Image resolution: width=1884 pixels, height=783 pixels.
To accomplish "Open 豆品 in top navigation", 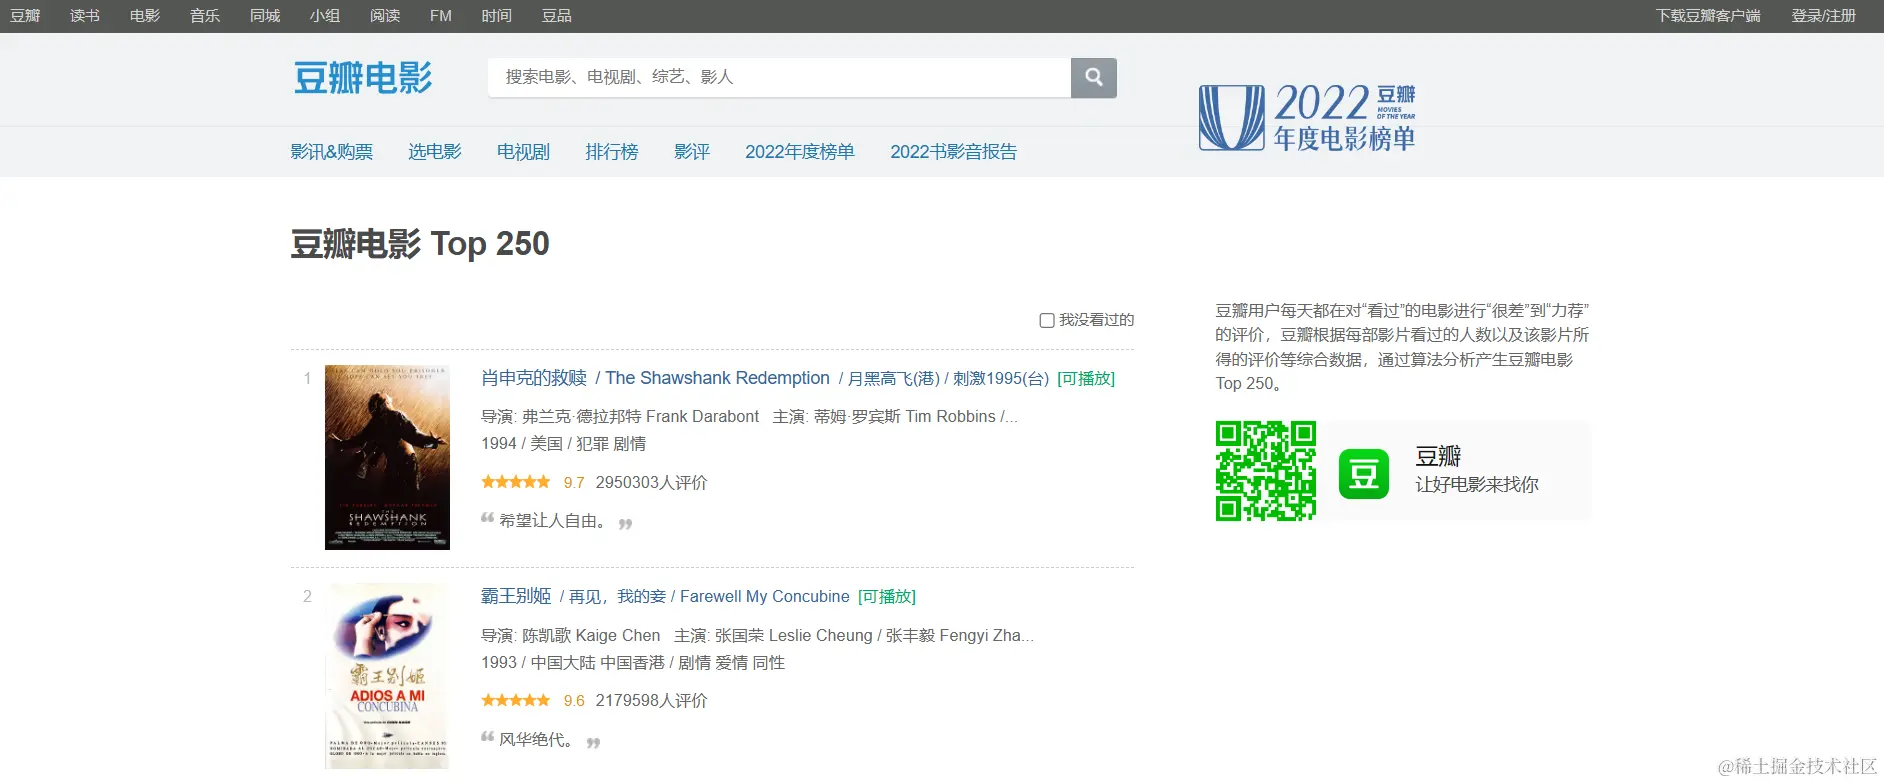I will 557,16.
